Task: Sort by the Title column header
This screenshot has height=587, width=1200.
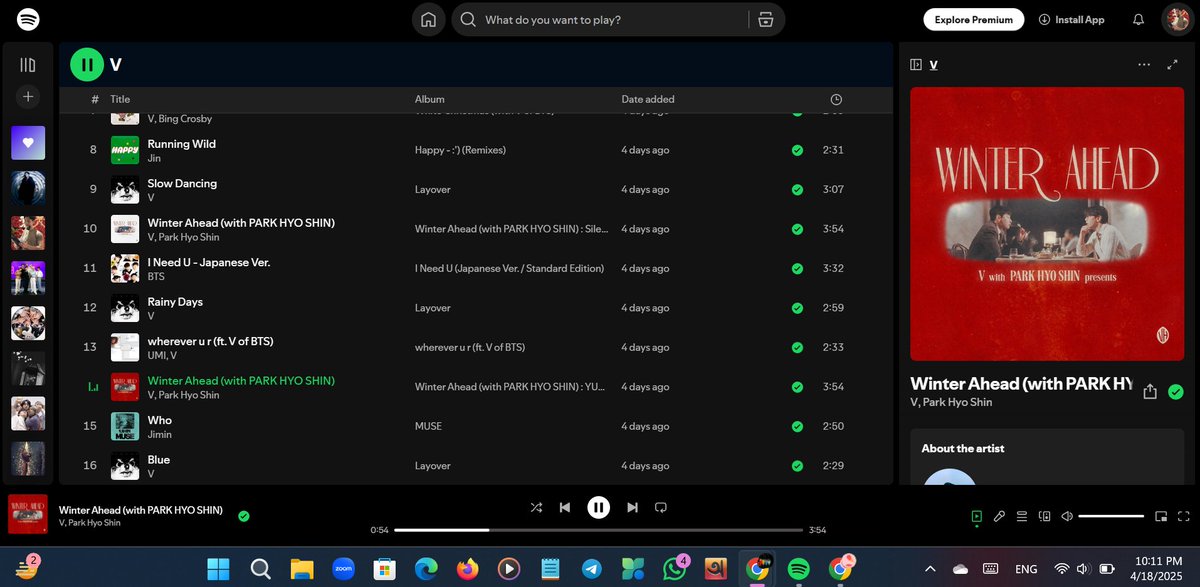Action: [120, 99]
